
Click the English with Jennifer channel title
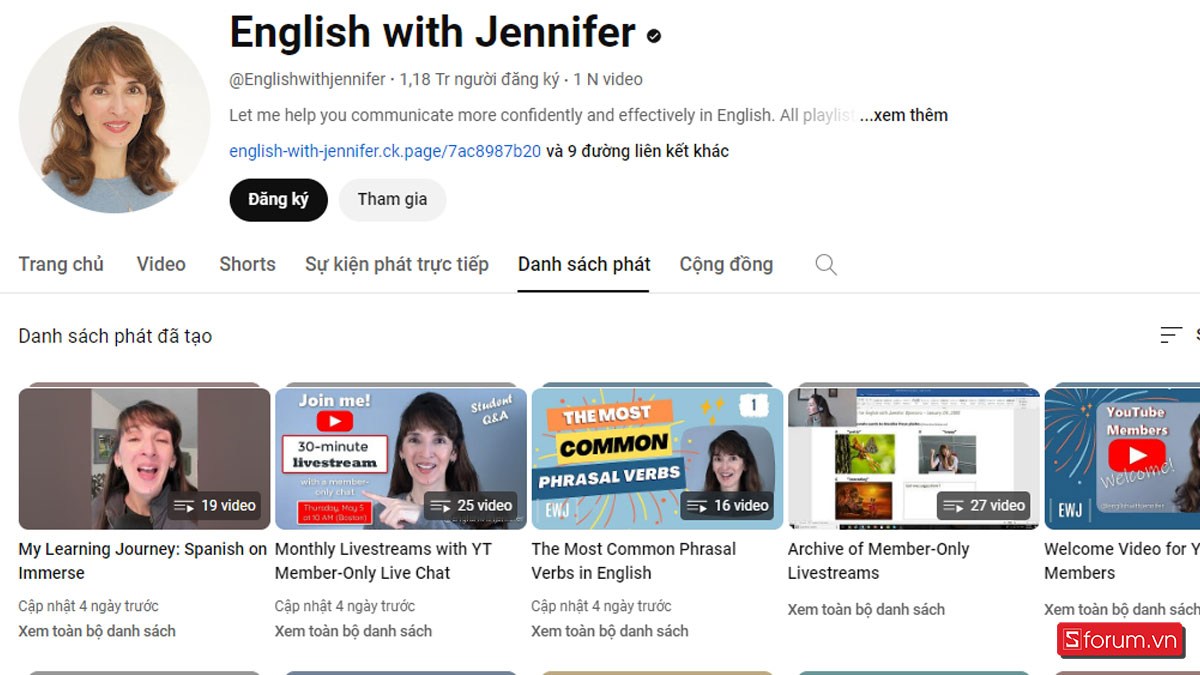click(x=433, y=33)
